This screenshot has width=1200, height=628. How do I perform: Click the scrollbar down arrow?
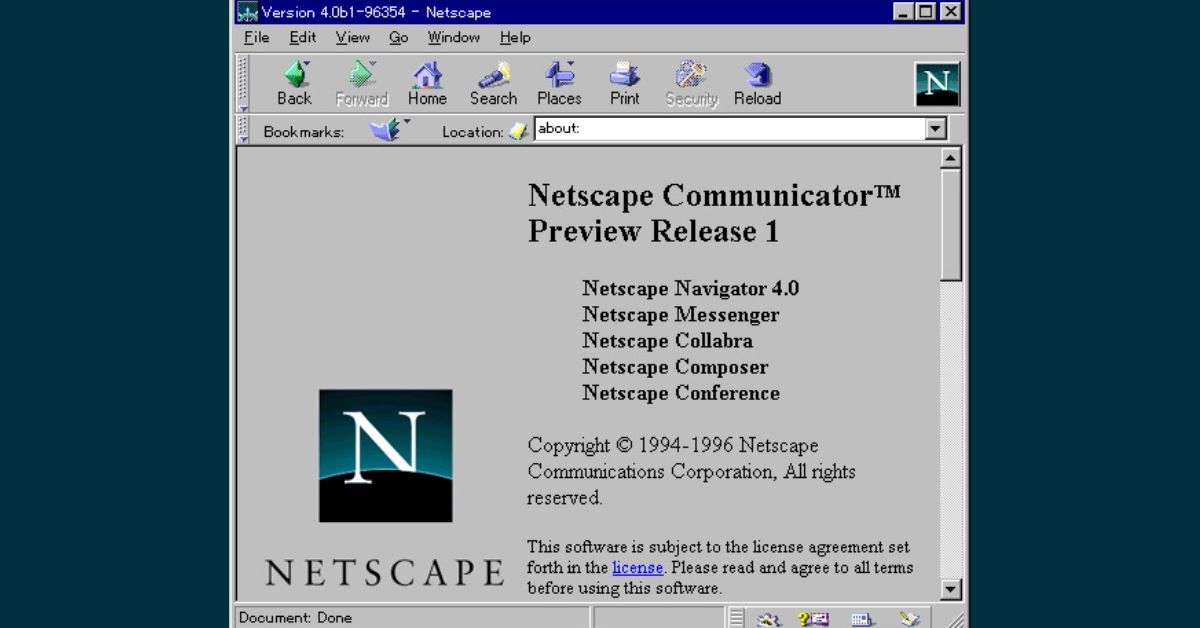(951, 590)
